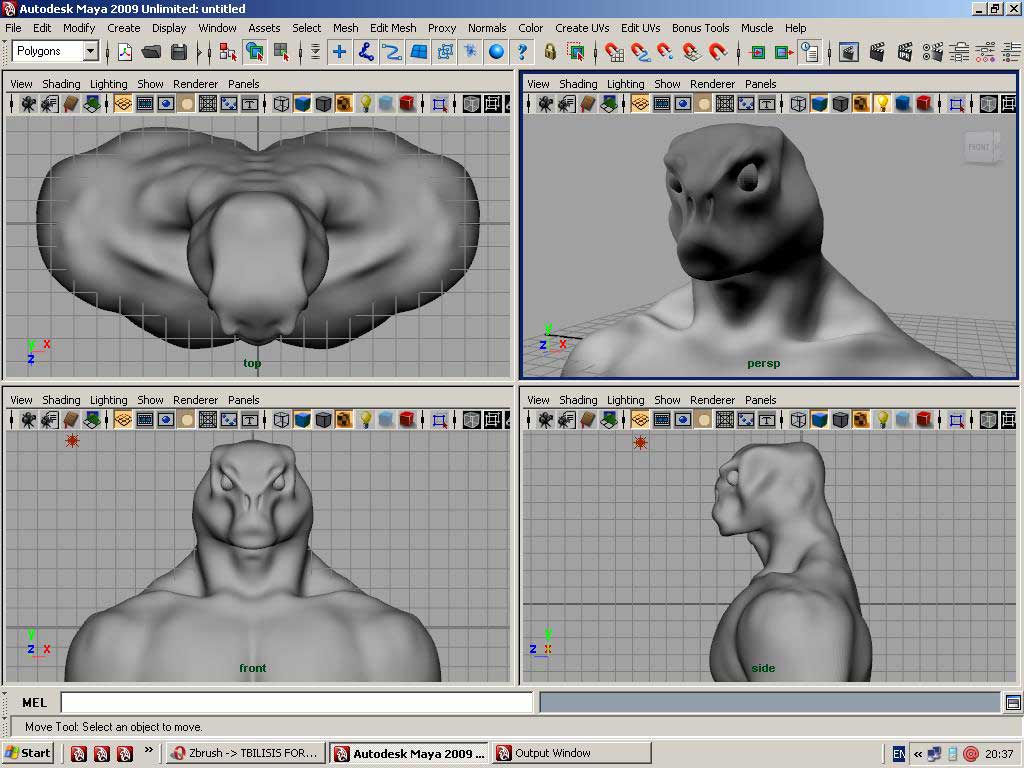Enable snap to curves magnet icon
This screenshot has width=1024, height=768.
(640, 51)
